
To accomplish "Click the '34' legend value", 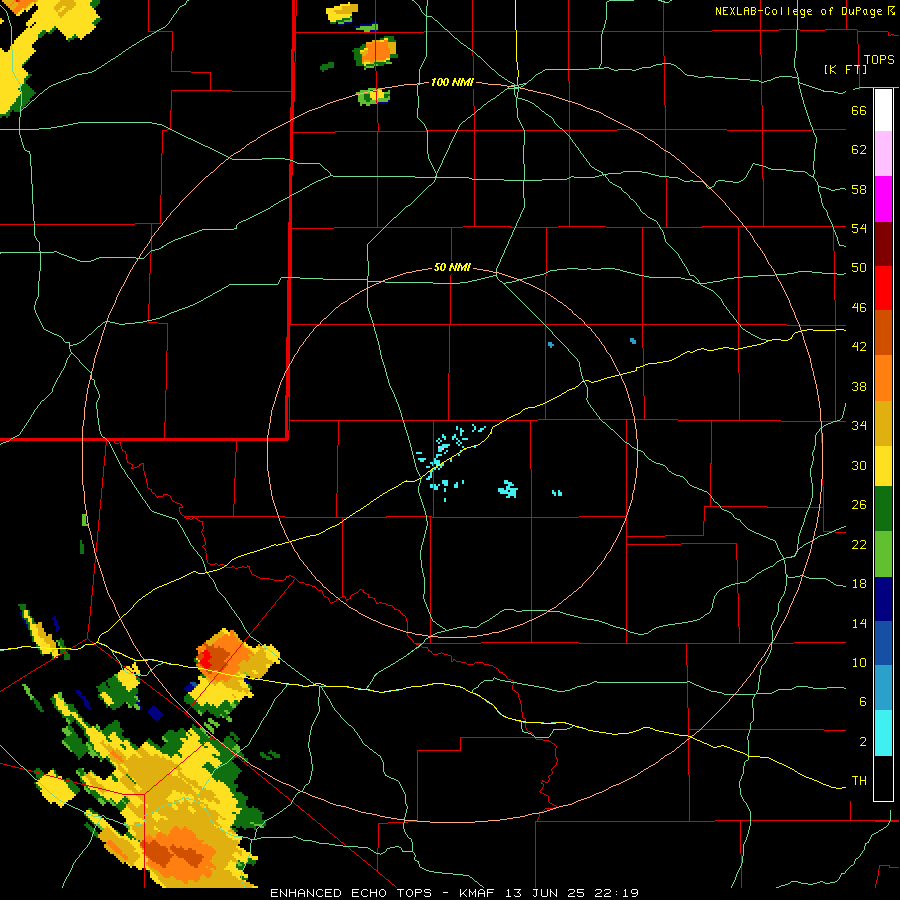I will pos(859,426).
